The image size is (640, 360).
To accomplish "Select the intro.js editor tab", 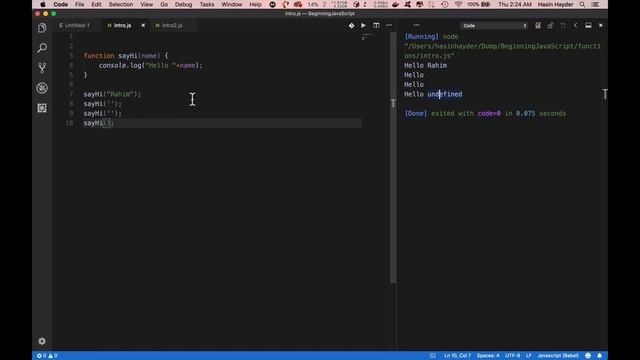I will pos(122,25).
